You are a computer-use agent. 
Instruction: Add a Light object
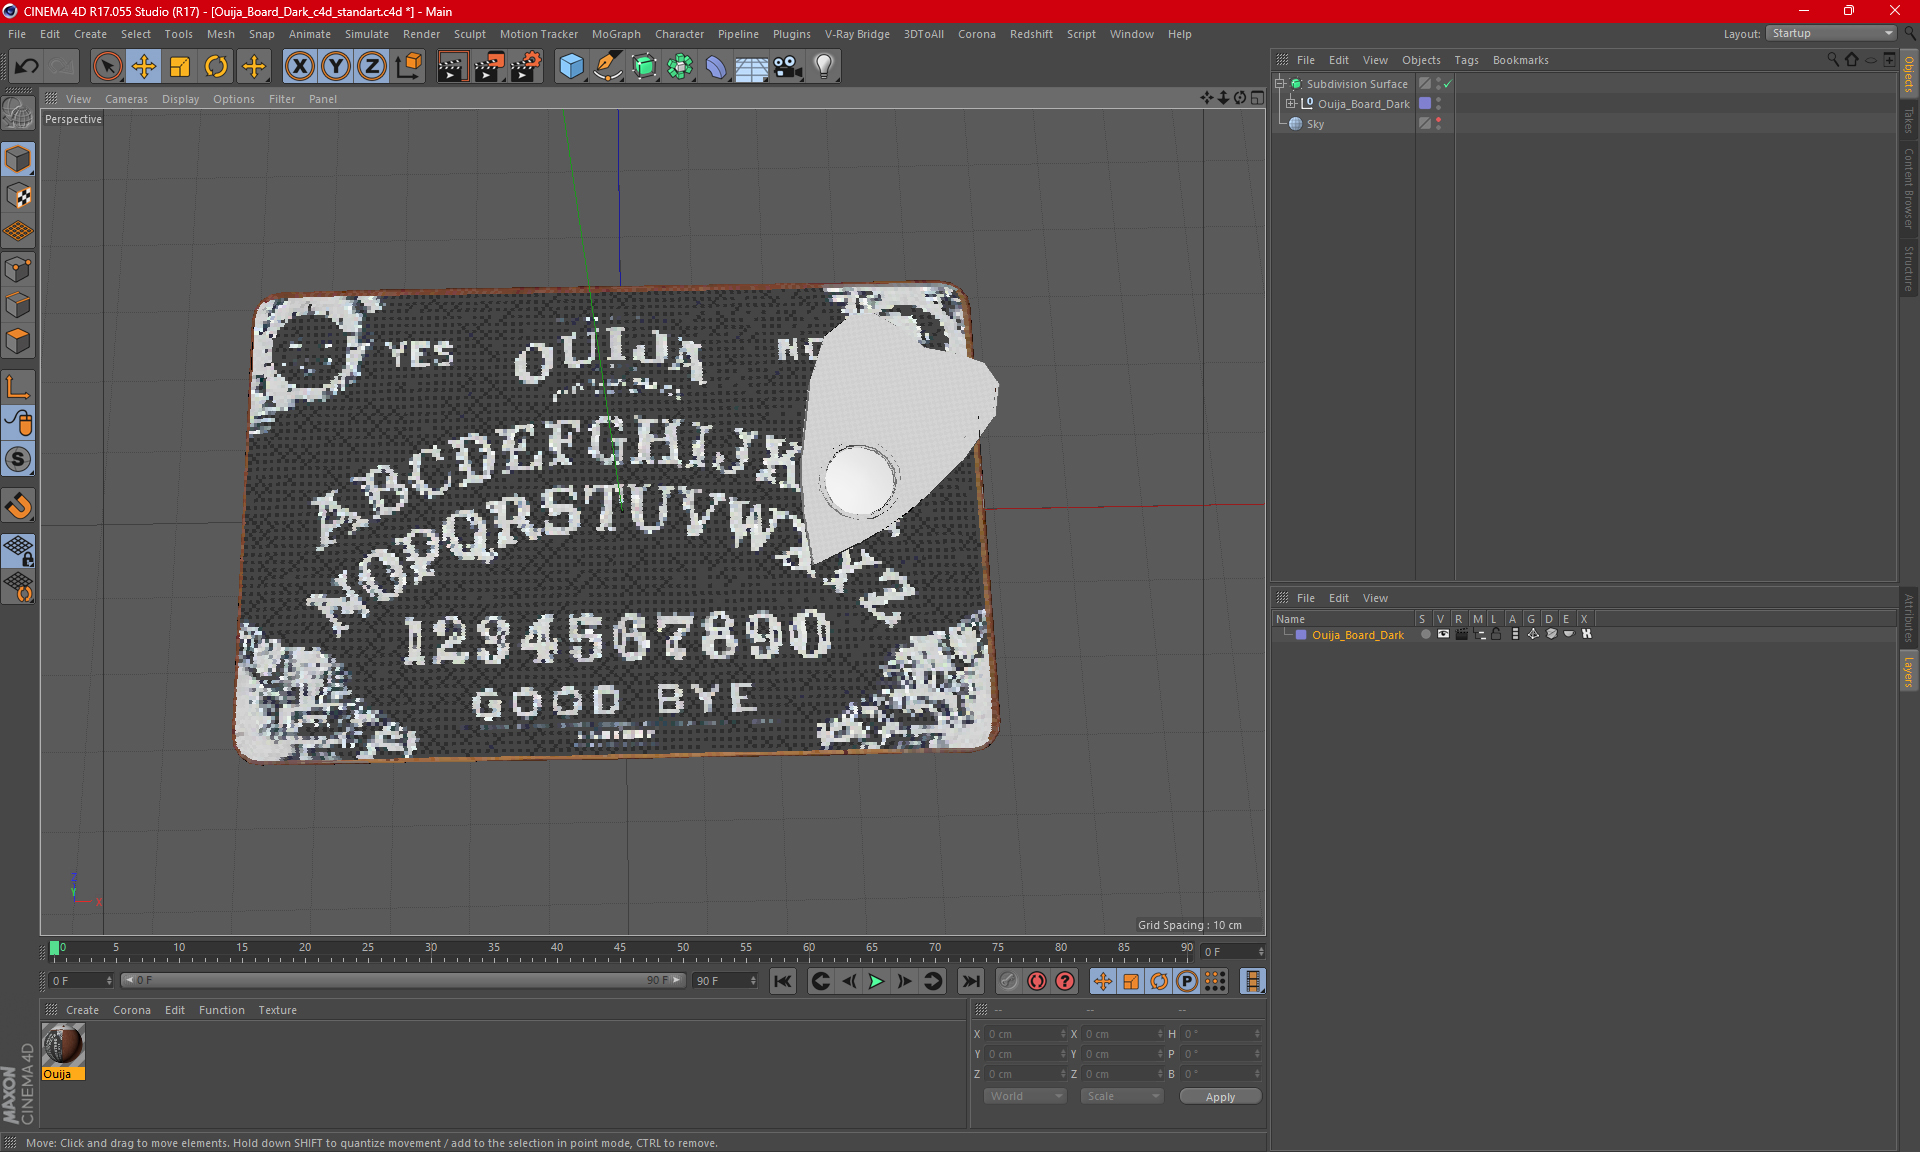tap(824, 67)
